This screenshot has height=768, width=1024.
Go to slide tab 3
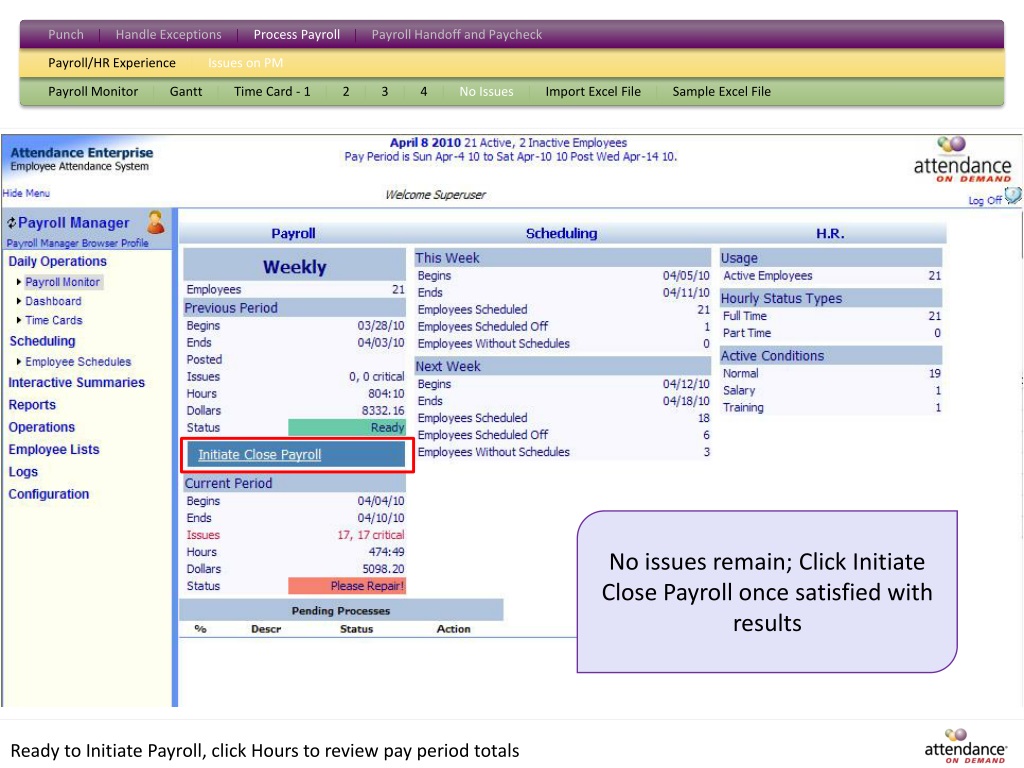click(x=385, y=91)
